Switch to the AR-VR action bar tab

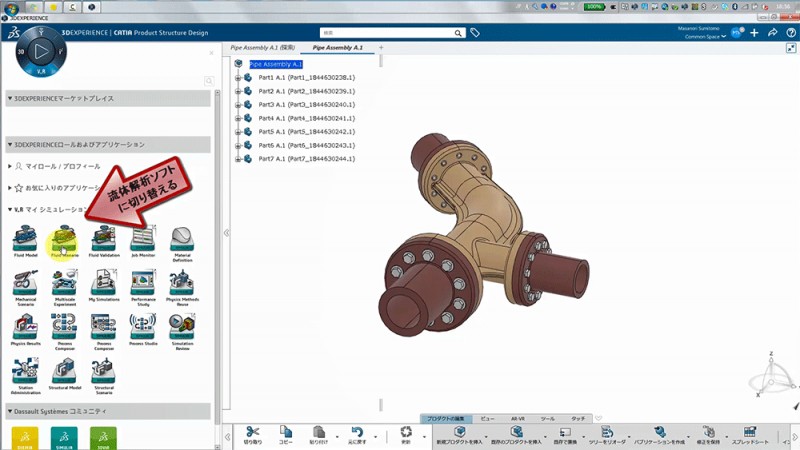[517, 418]
